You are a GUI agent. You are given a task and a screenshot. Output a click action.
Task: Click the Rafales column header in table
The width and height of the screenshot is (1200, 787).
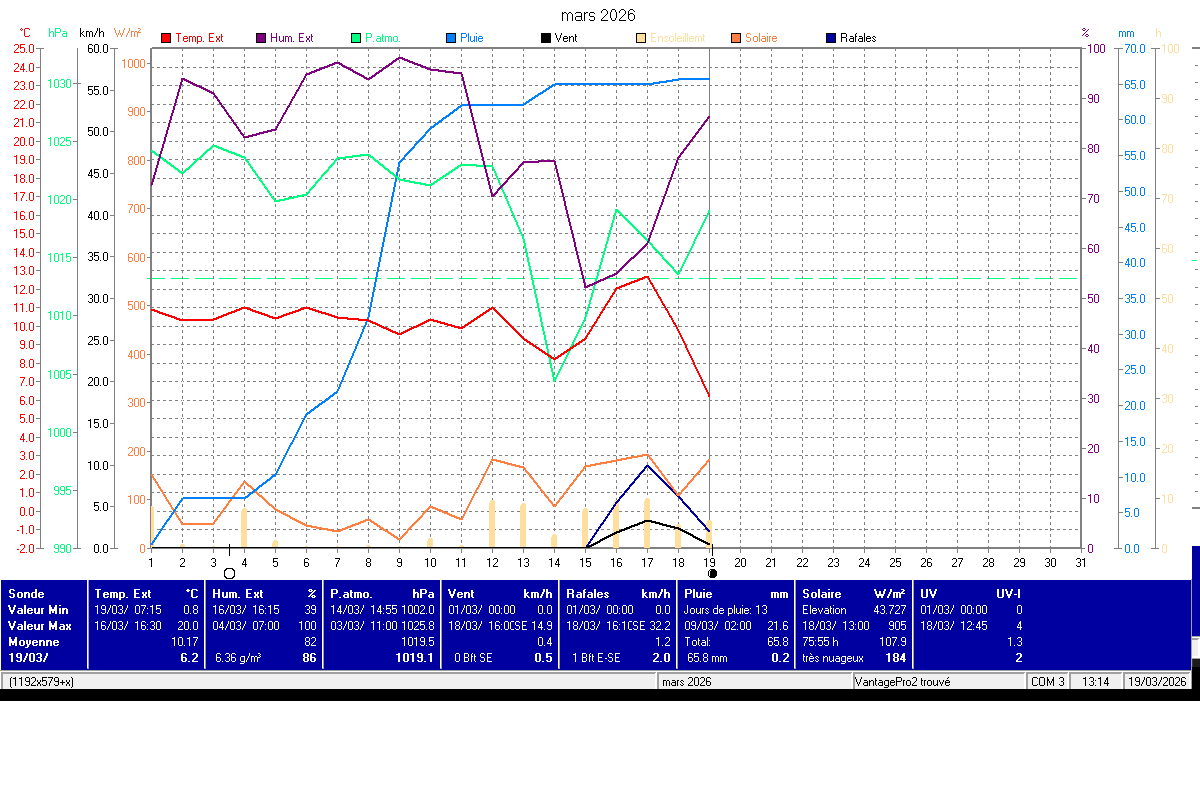(x=588, y=593)
